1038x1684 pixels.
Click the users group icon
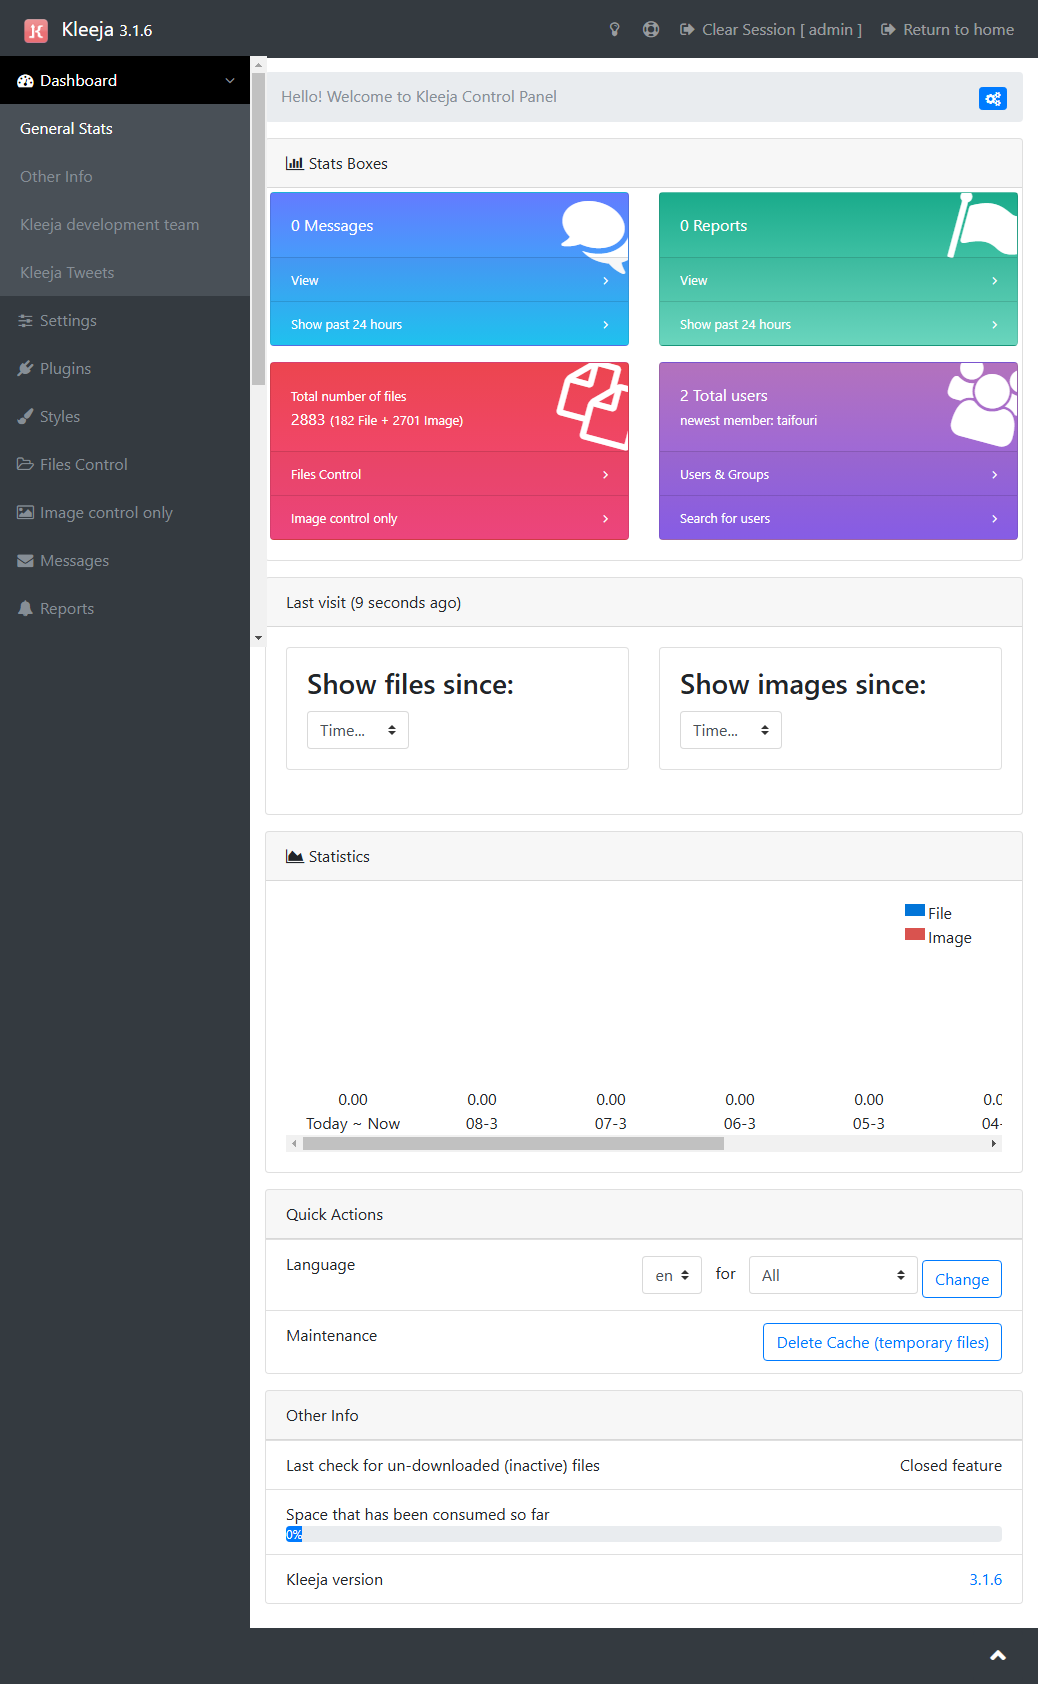click(x=982, y=403)
